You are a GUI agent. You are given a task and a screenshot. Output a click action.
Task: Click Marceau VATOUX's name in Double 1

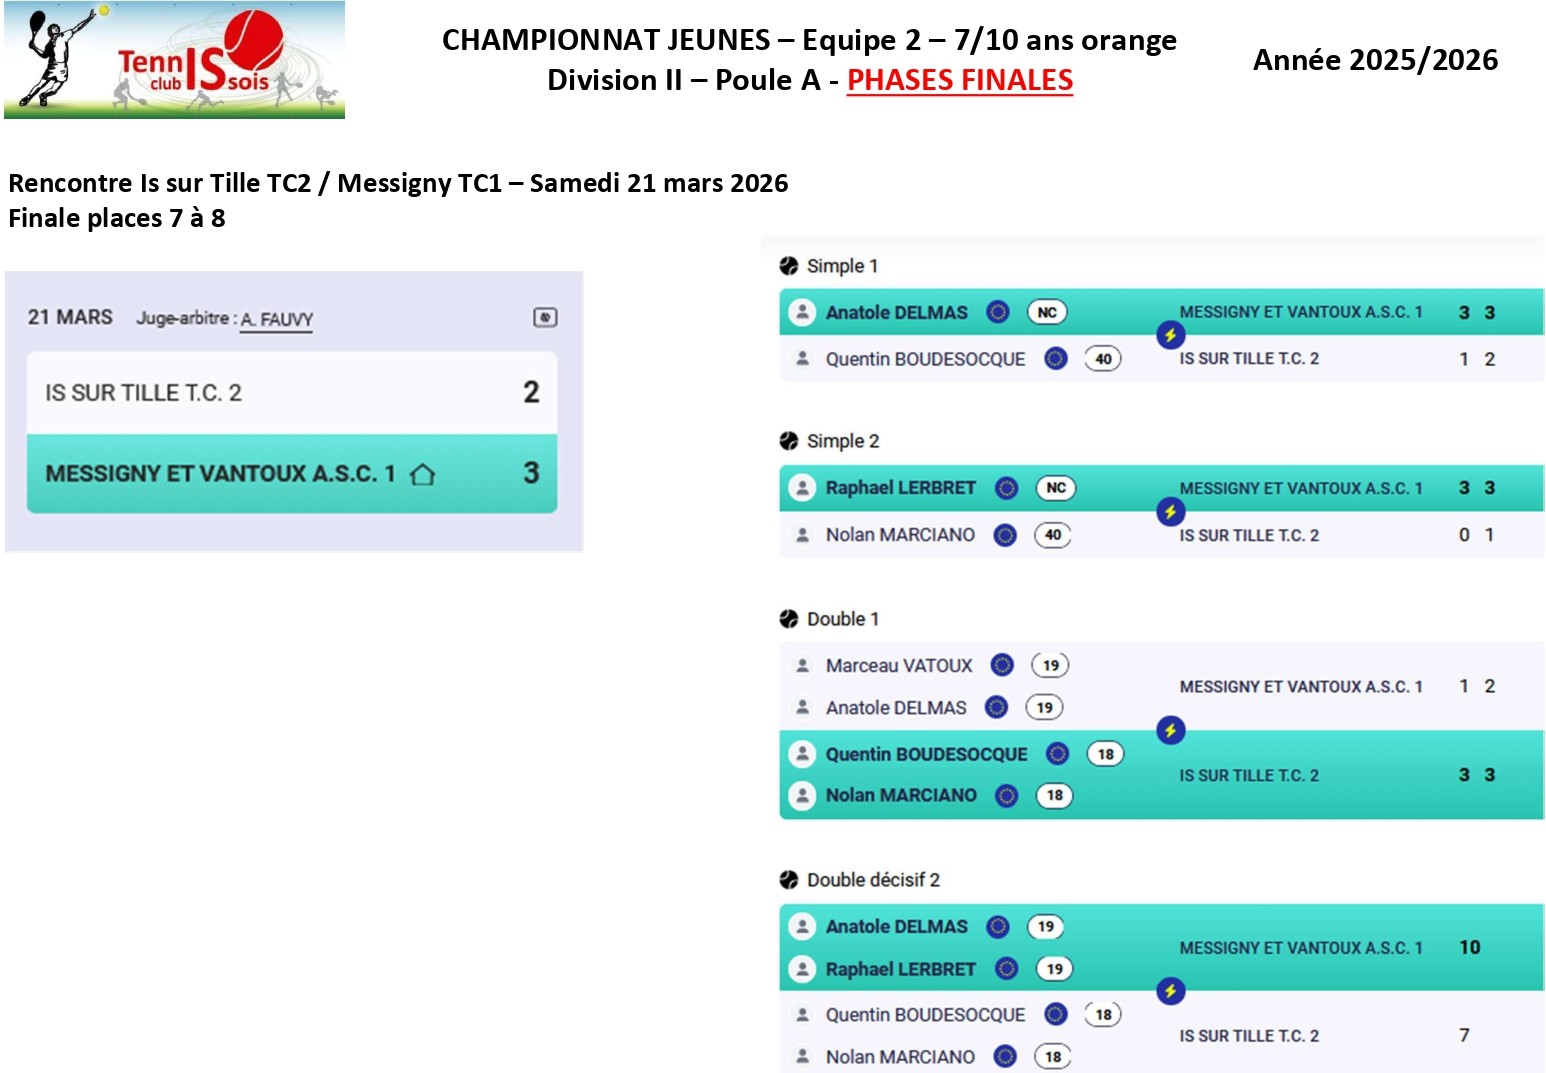899,665
